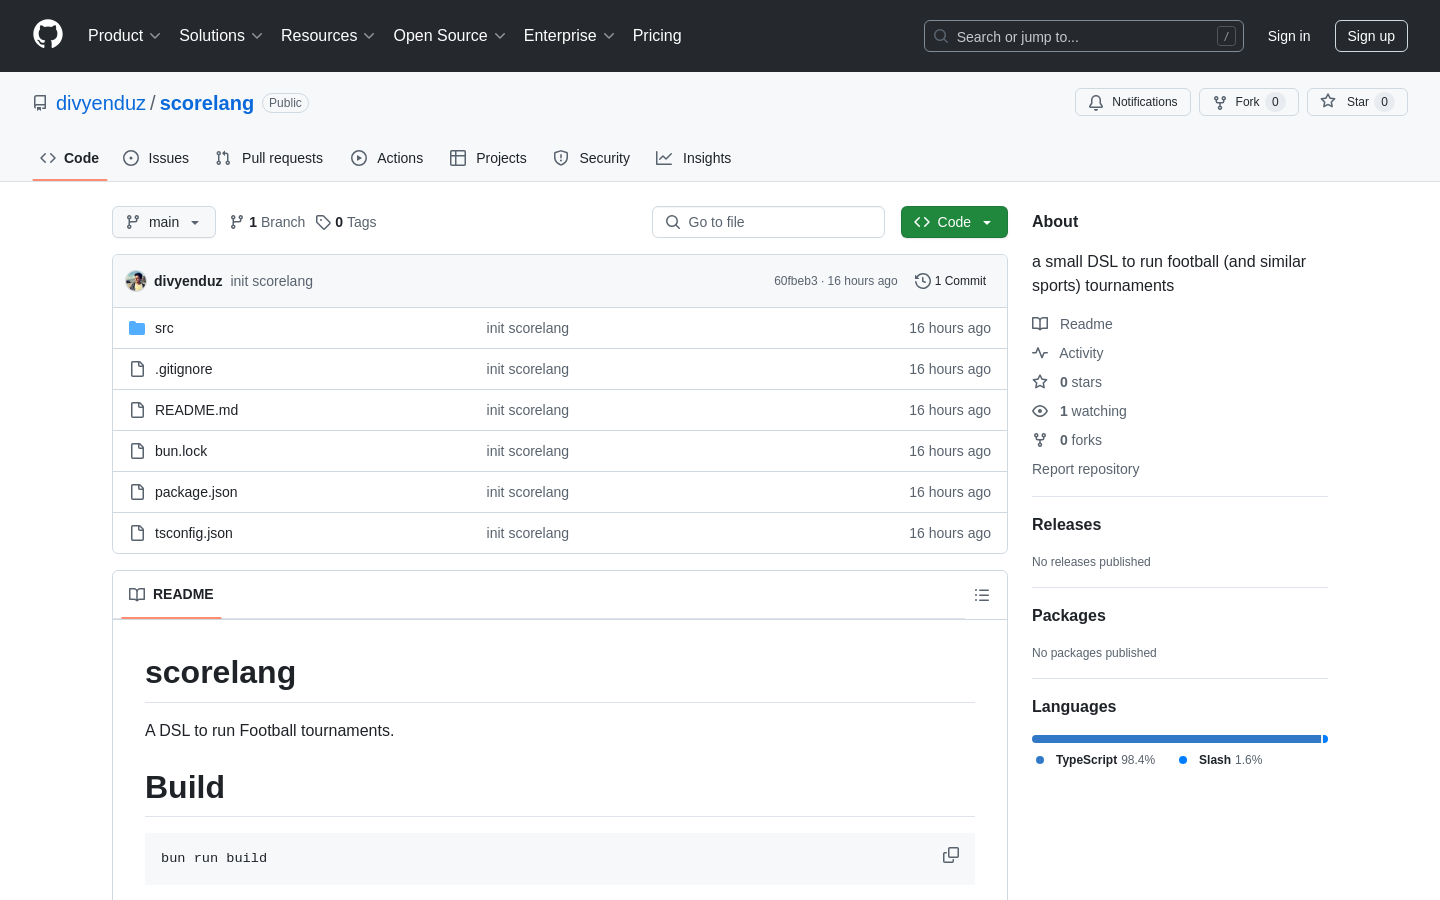Screen dimensions: 1440x900
Task: View the 0 Tags link
Action: 346,222
